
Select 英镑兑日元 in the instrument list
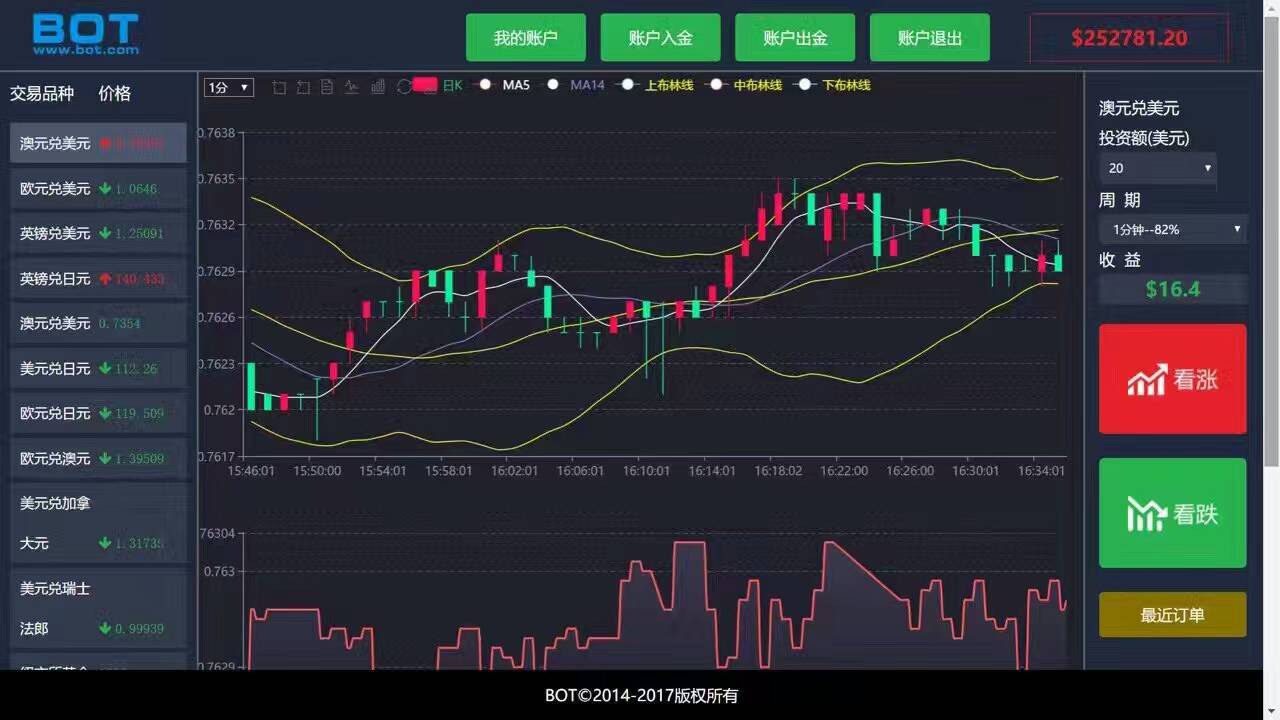97,278
